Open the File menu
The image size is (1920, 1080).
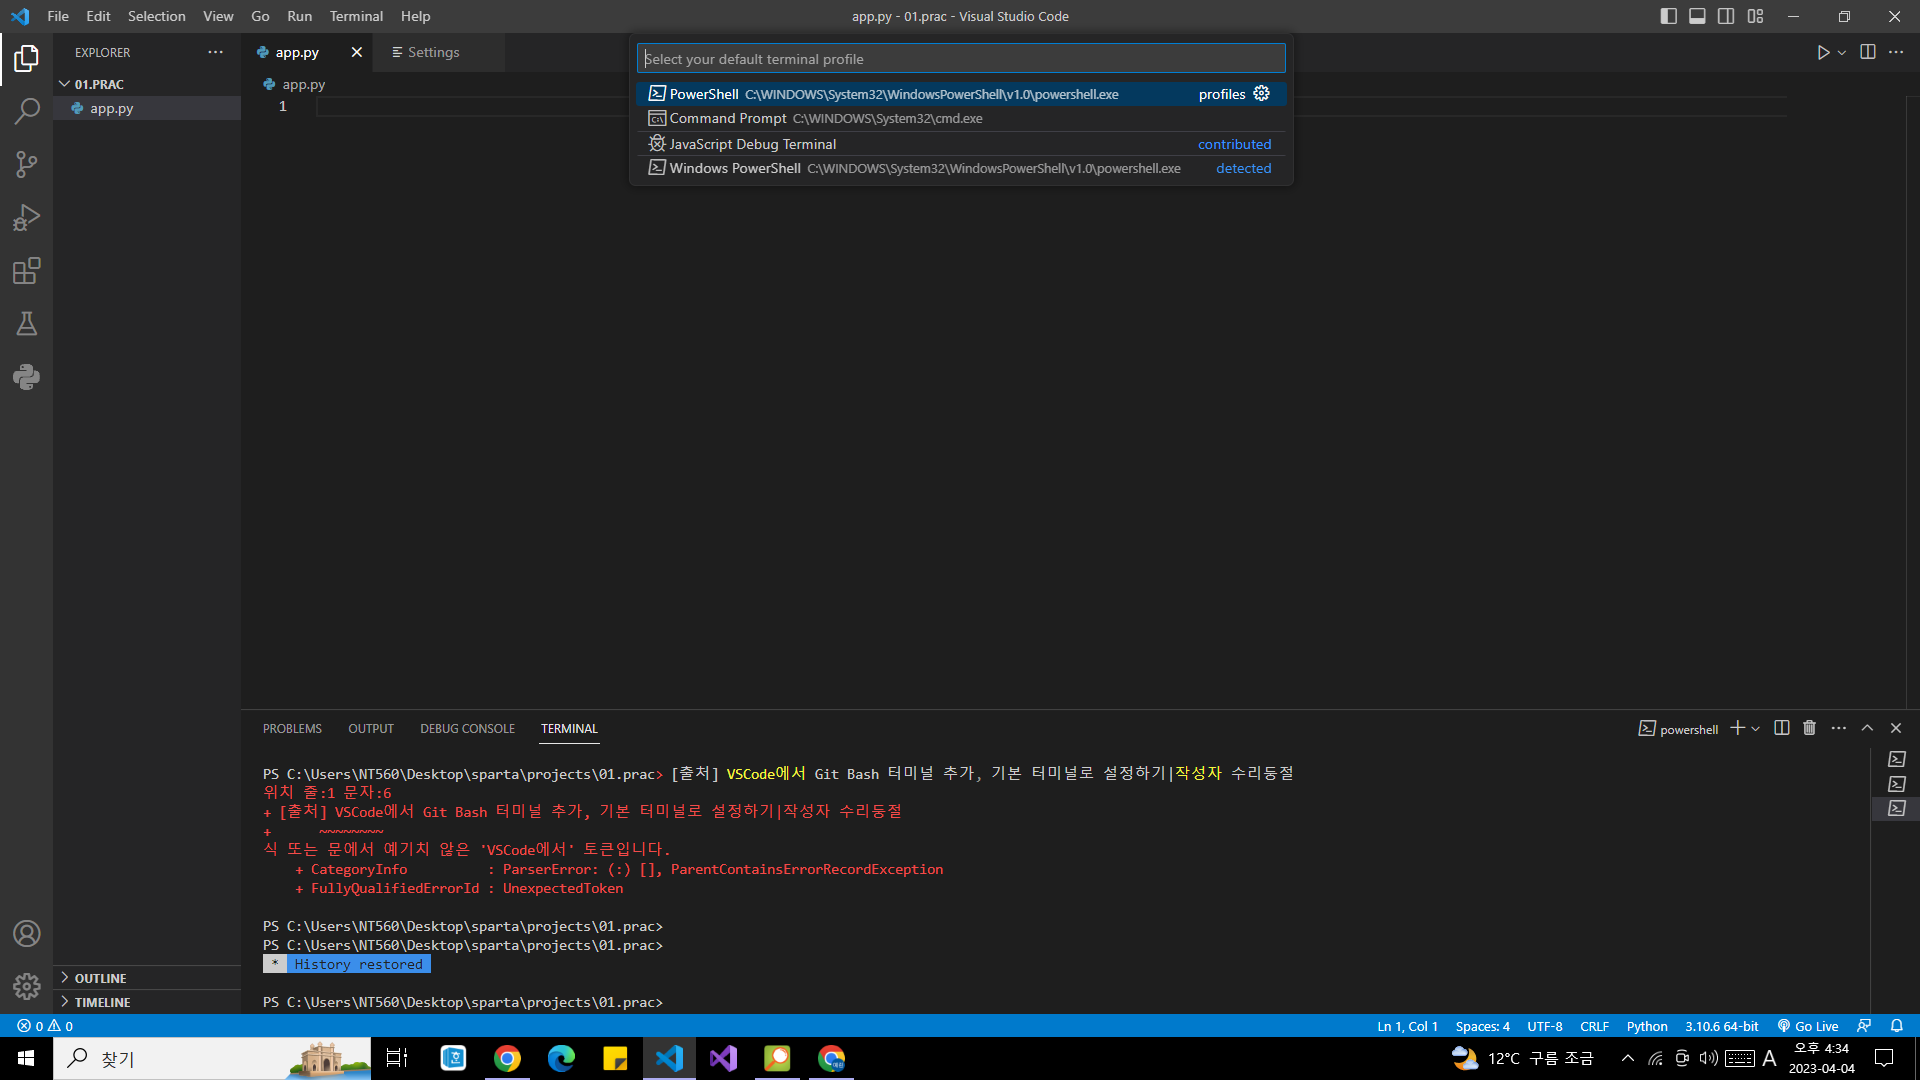click(58, 16)
